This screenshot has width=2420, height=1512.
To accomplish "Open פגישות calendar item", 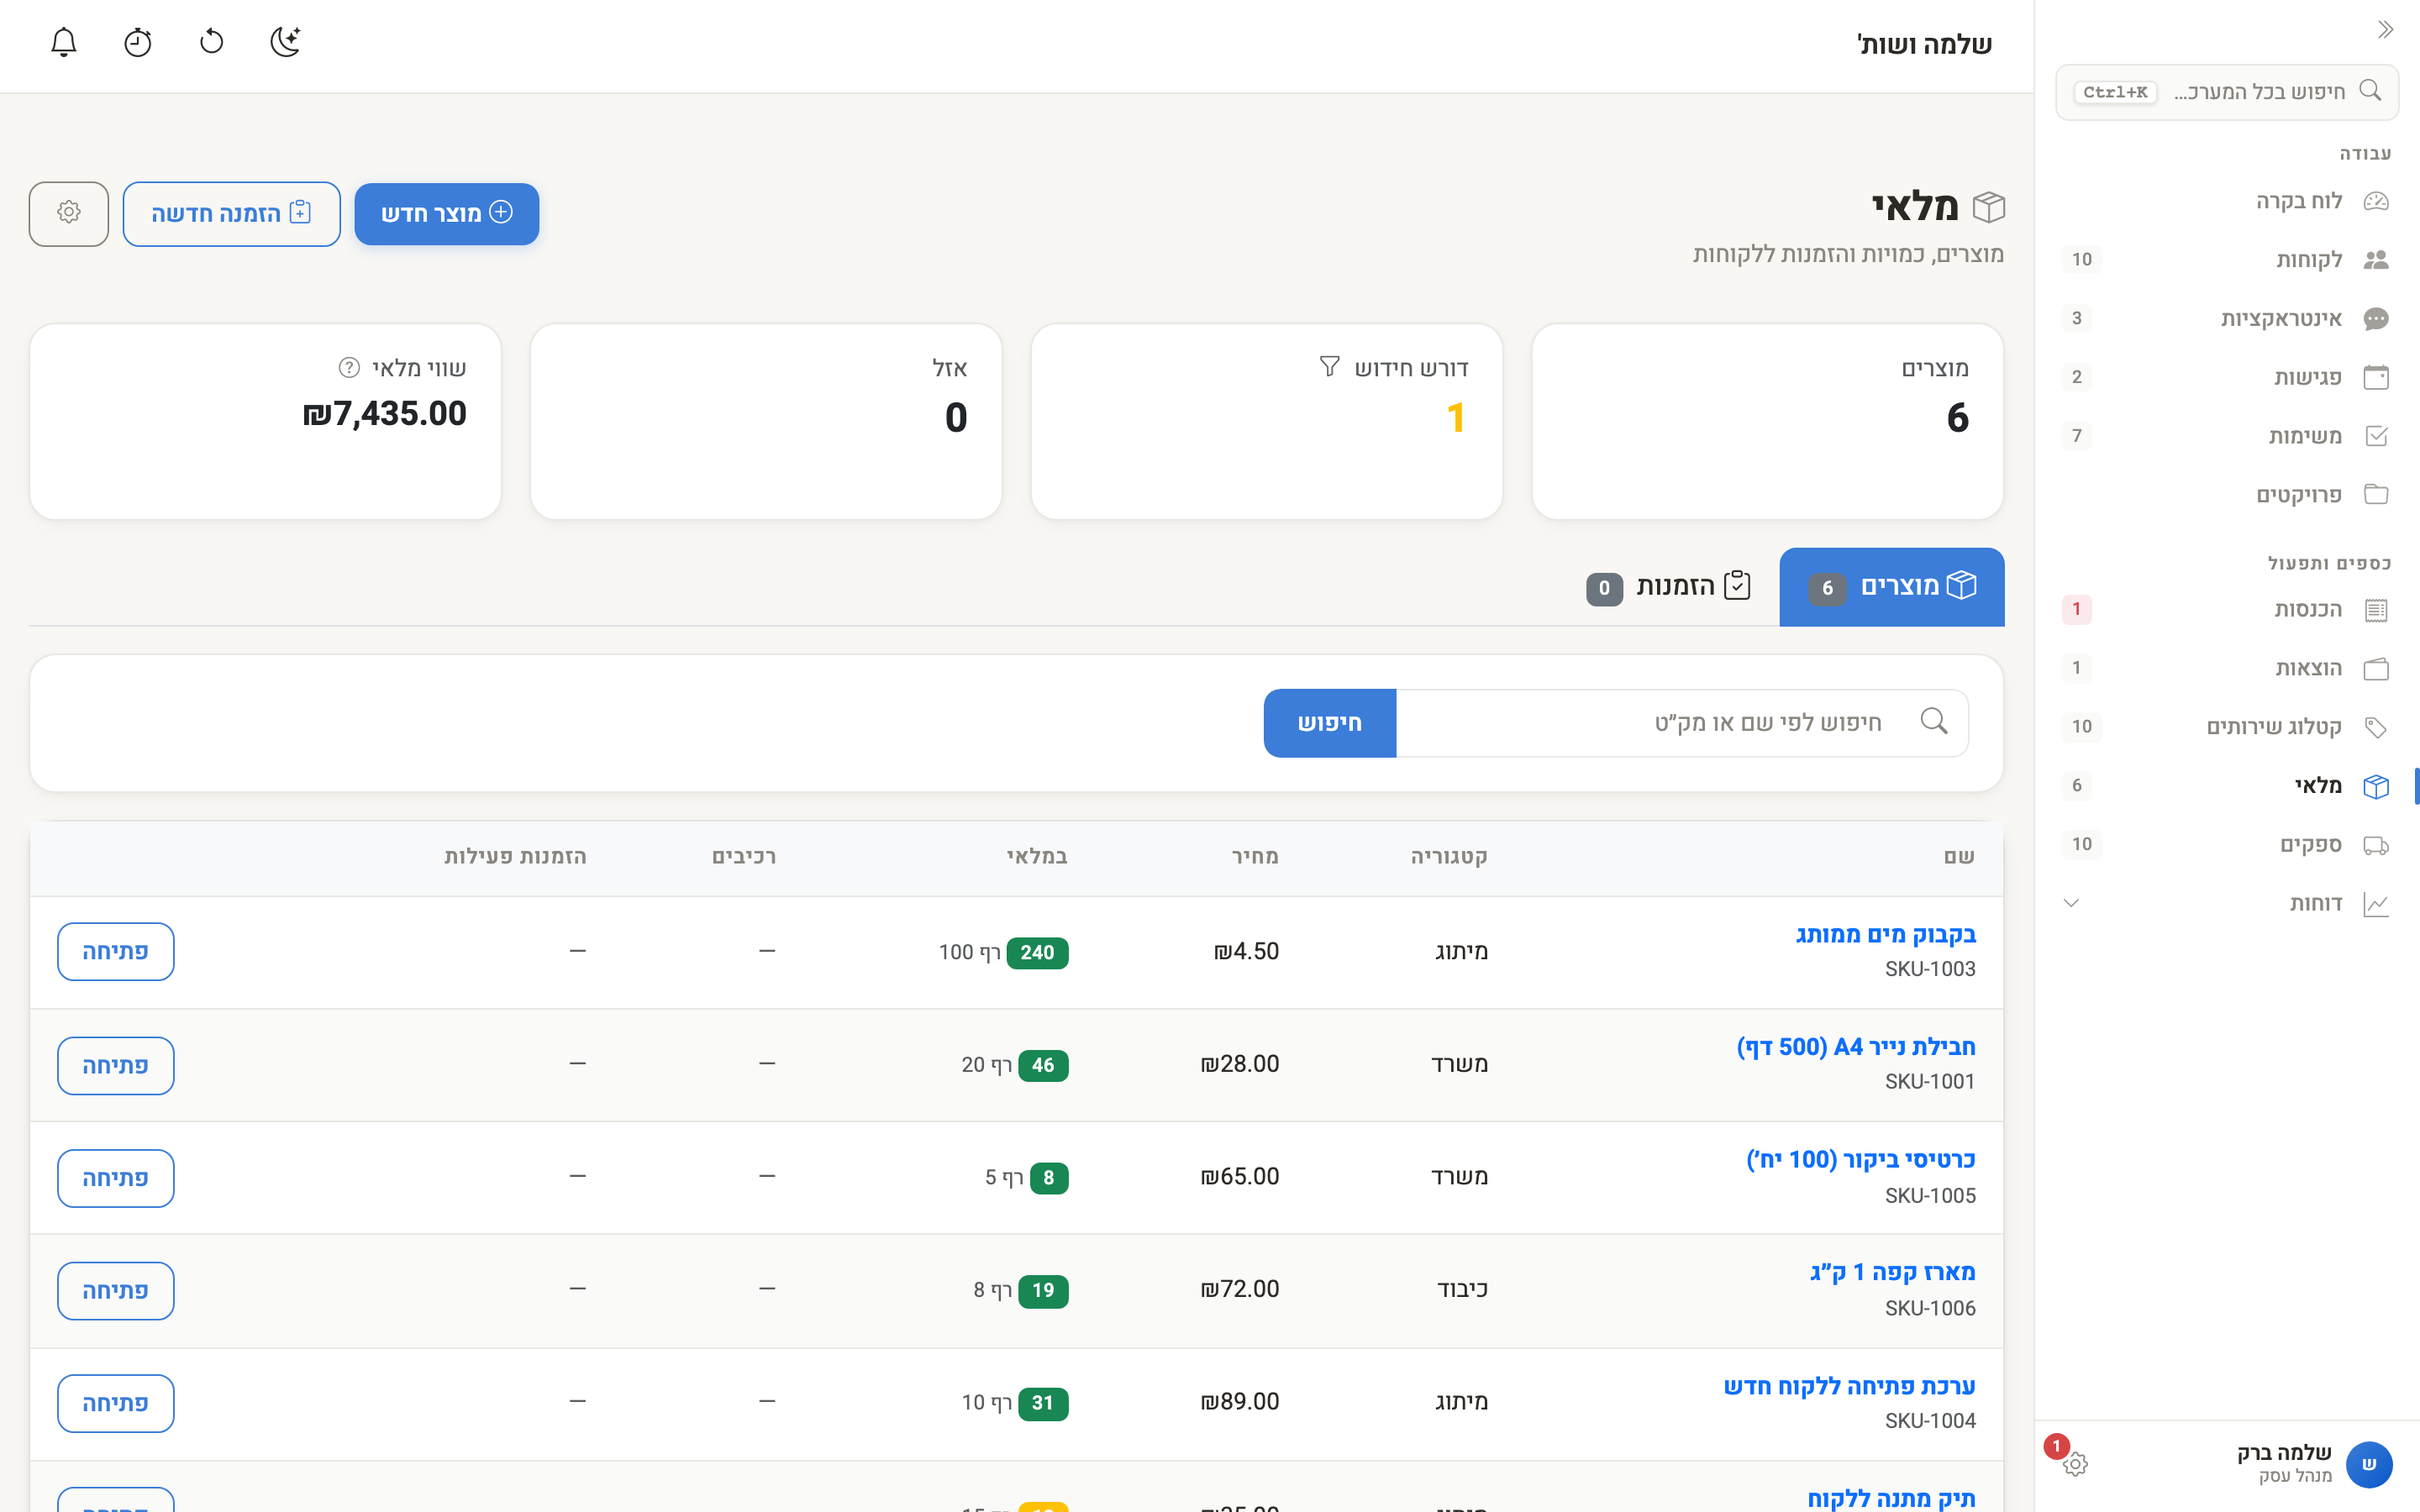I will click(x=2227, y=377).
